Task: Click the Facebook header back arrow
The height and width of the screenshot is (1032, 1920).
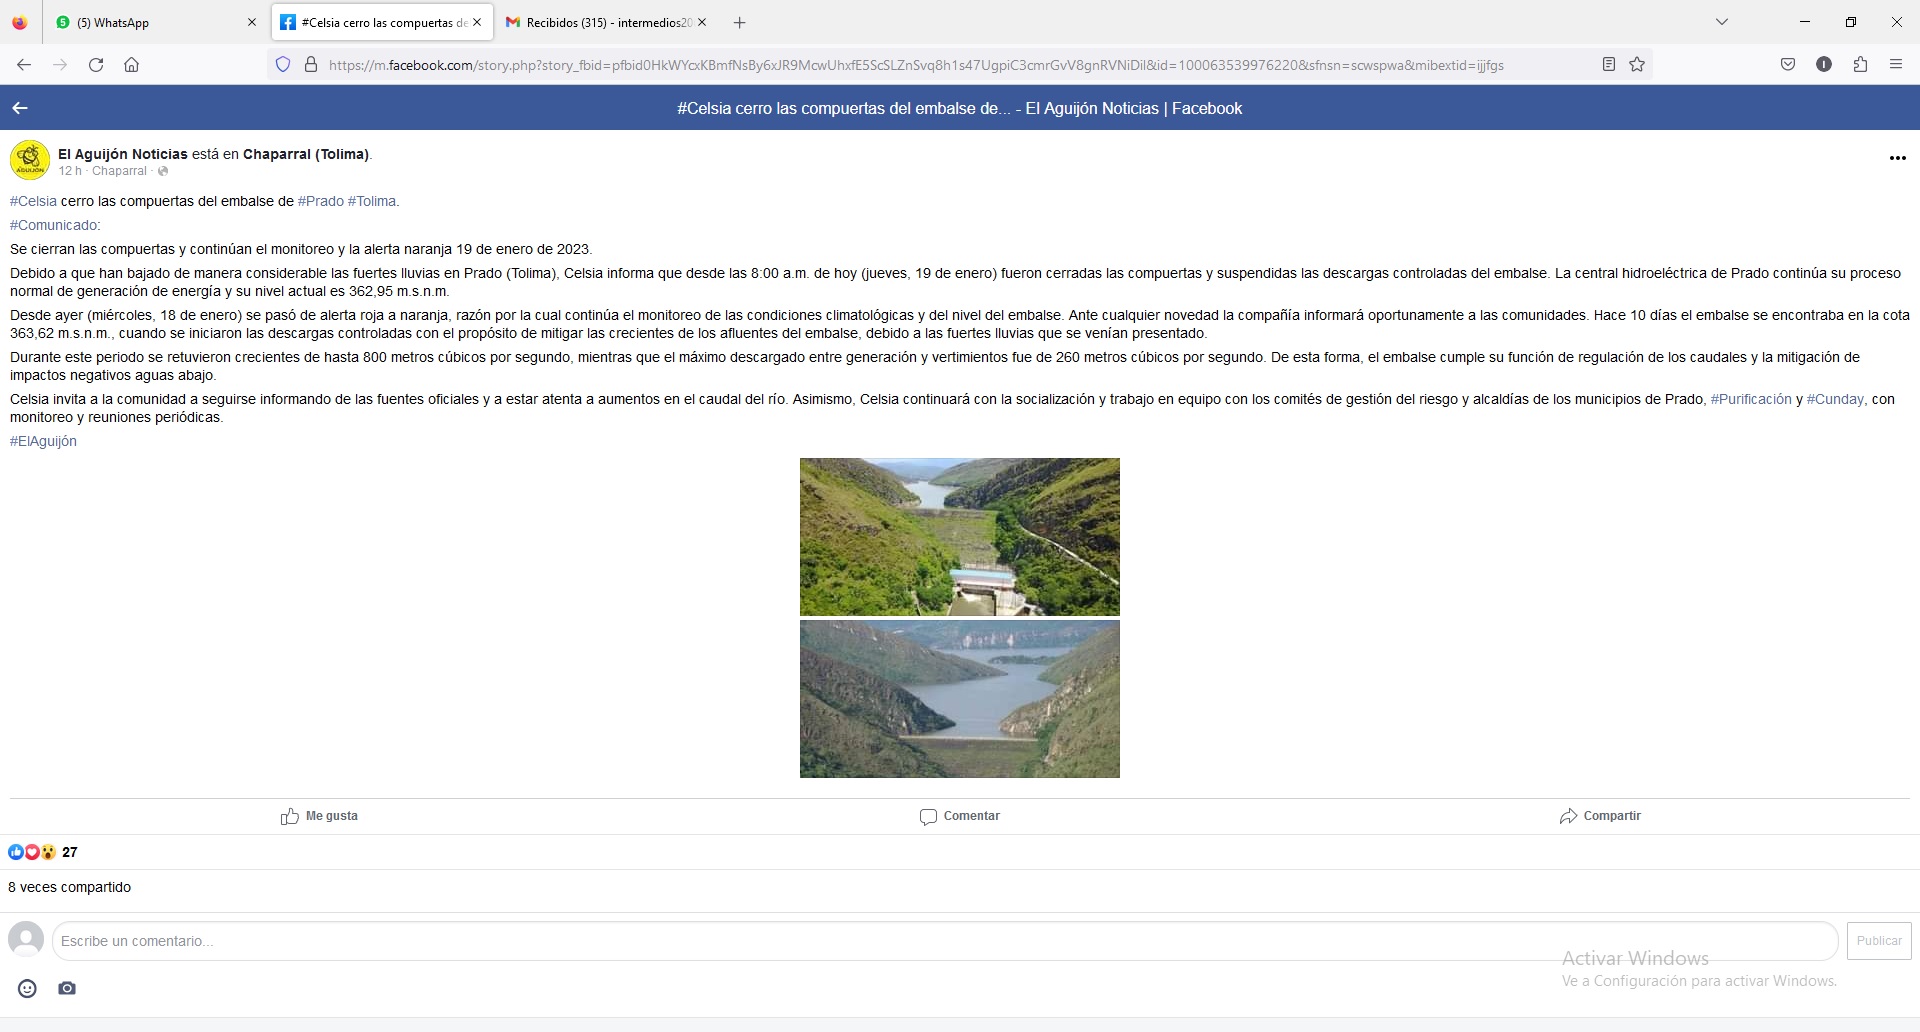Action: [x=20, y=108]
